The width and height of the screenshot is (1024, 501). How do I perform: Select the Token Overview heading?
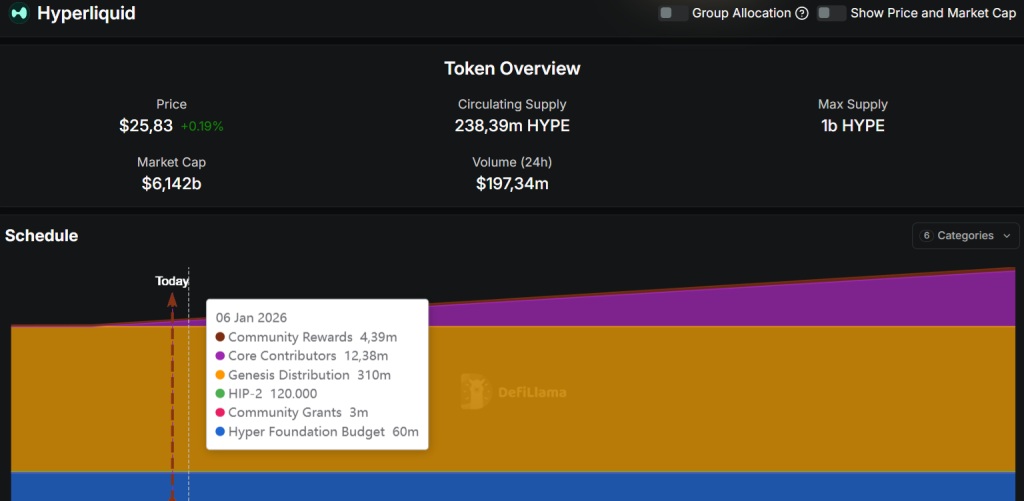(512, 69)
